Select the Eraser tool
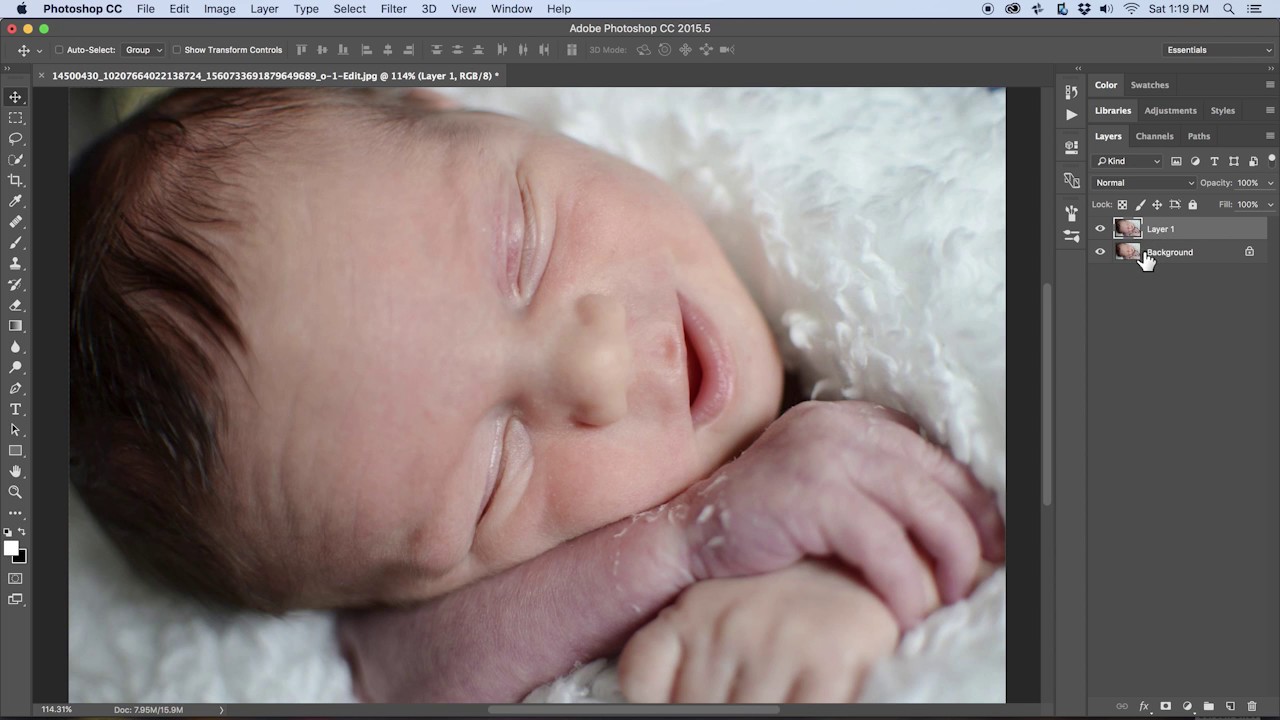The height and width of the screenshot is (720, 1280). coord(15,306)
